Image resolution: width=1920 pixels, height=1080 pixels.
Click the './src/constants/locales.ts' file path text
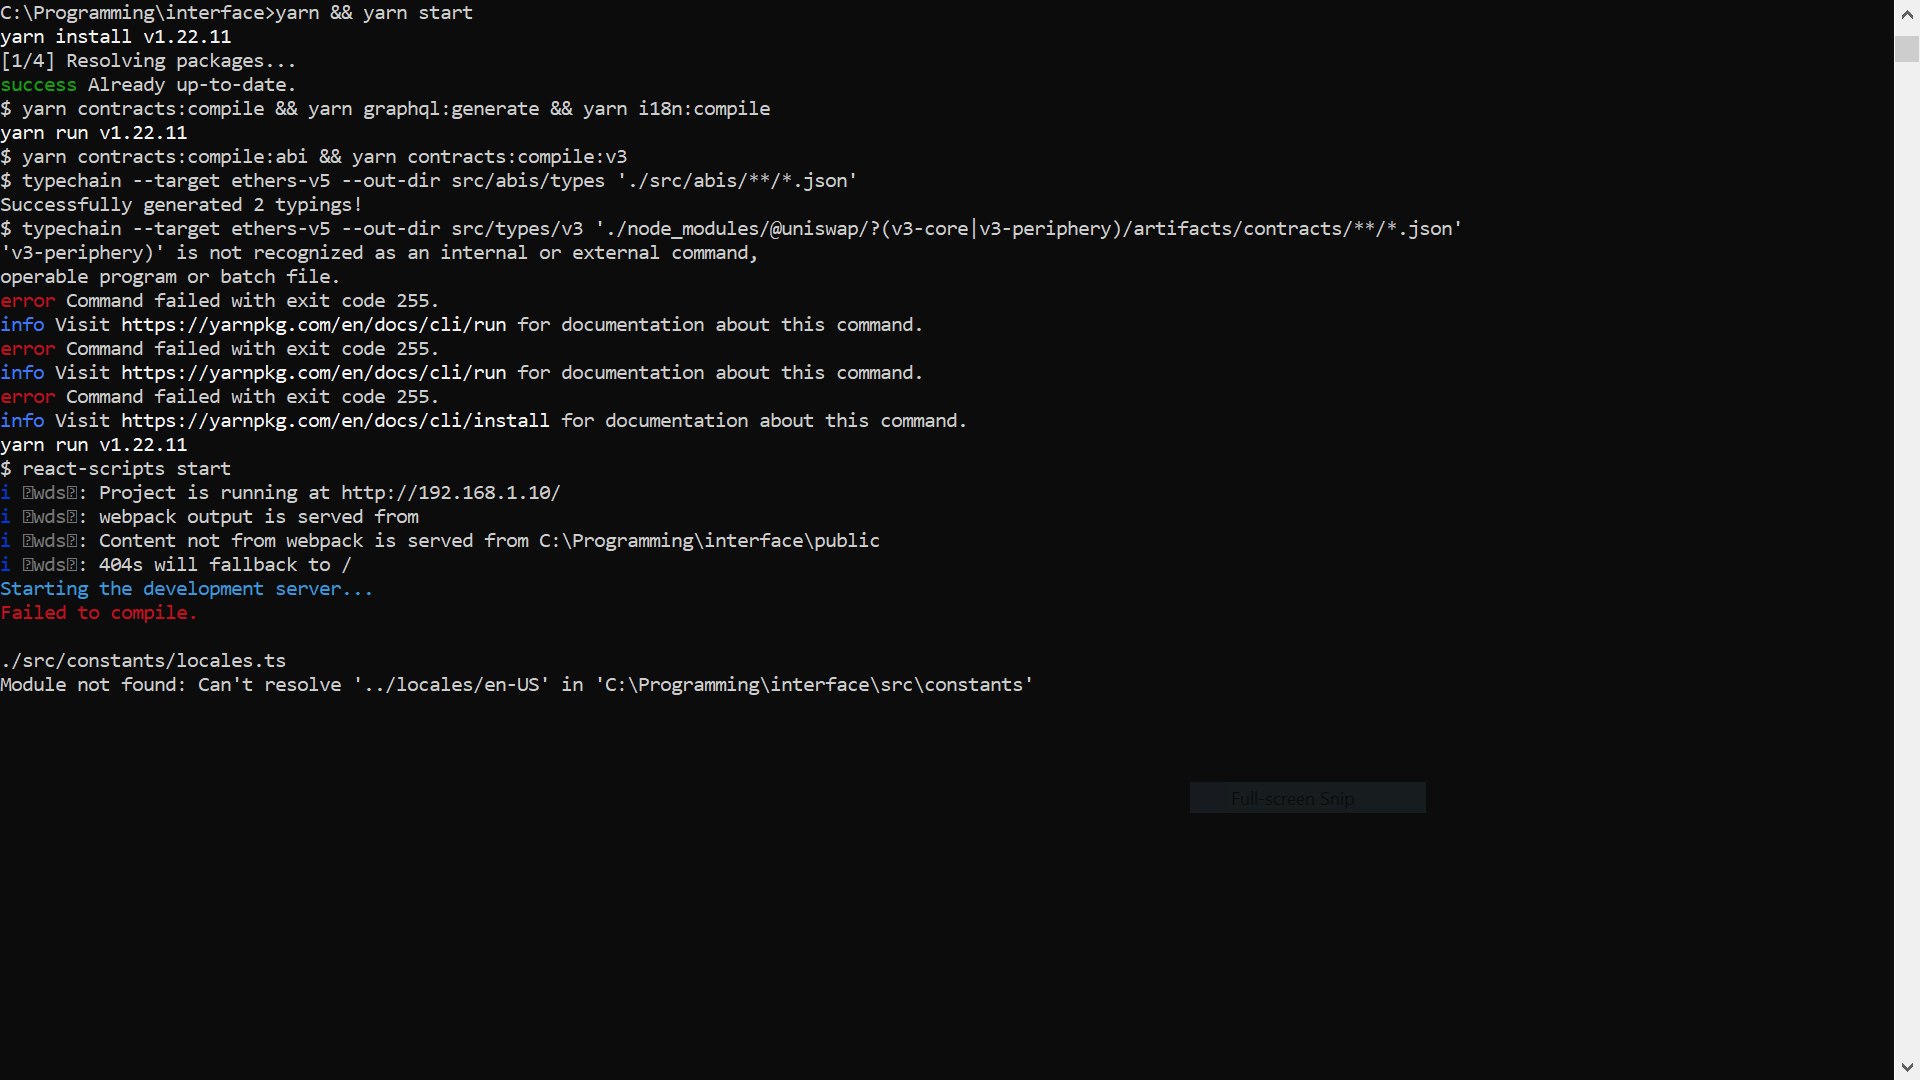[142, 660]
